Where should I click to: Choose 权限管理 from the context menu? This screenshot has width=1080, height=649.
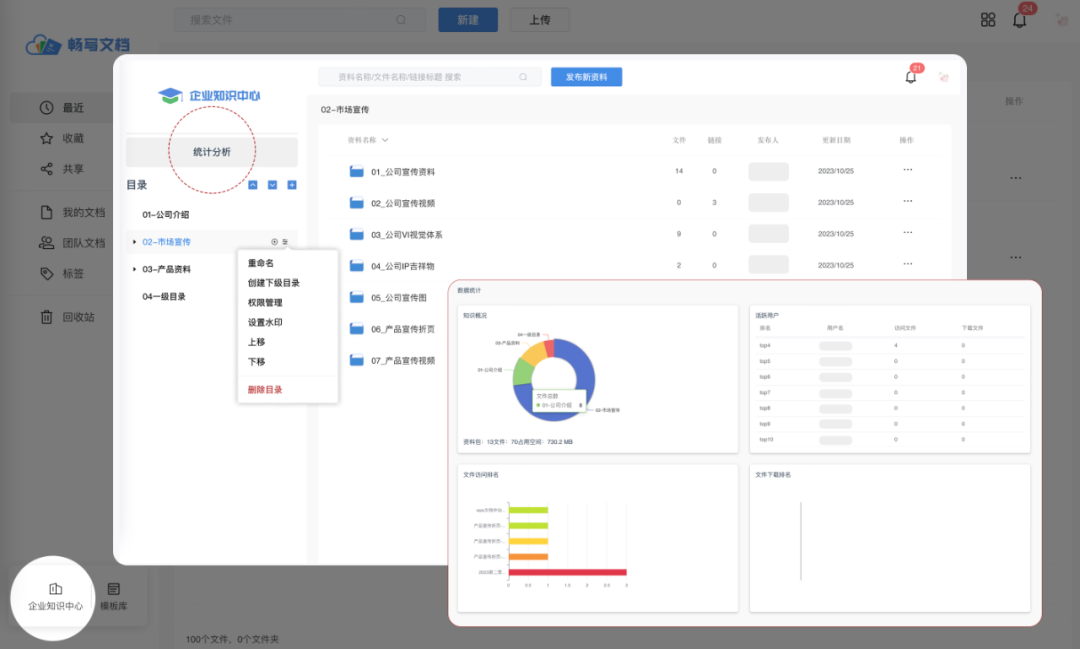click(x=265, y=302)
